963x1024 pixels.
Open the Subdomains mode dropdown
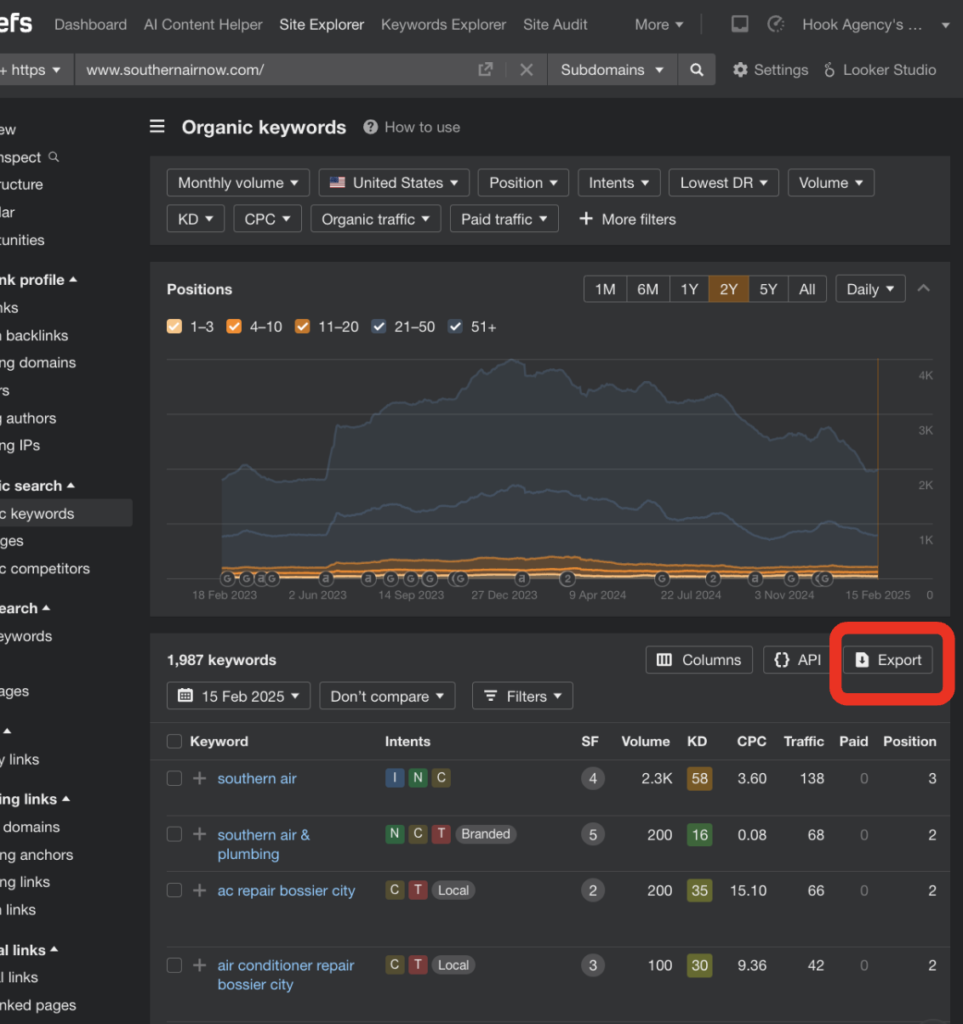click(x=612, y=70)
